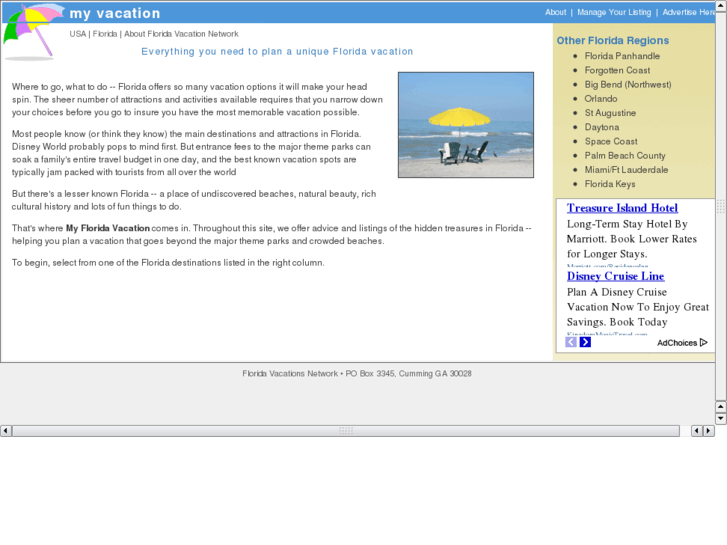Click the Florida Vacations Network footer address
The height and width of the screenshot is (545, 727).
tap(357, 374)
